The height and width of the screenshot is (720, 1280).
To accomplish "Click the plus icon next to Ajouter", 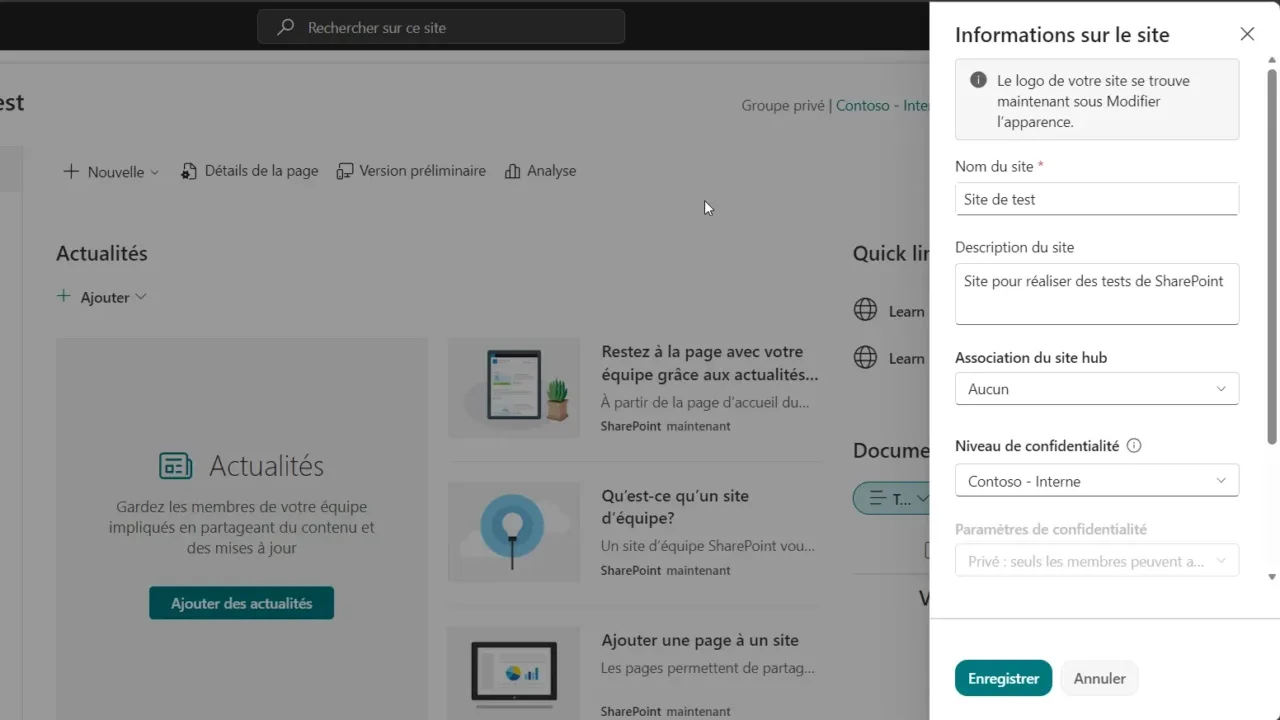I will coord(64,296).
